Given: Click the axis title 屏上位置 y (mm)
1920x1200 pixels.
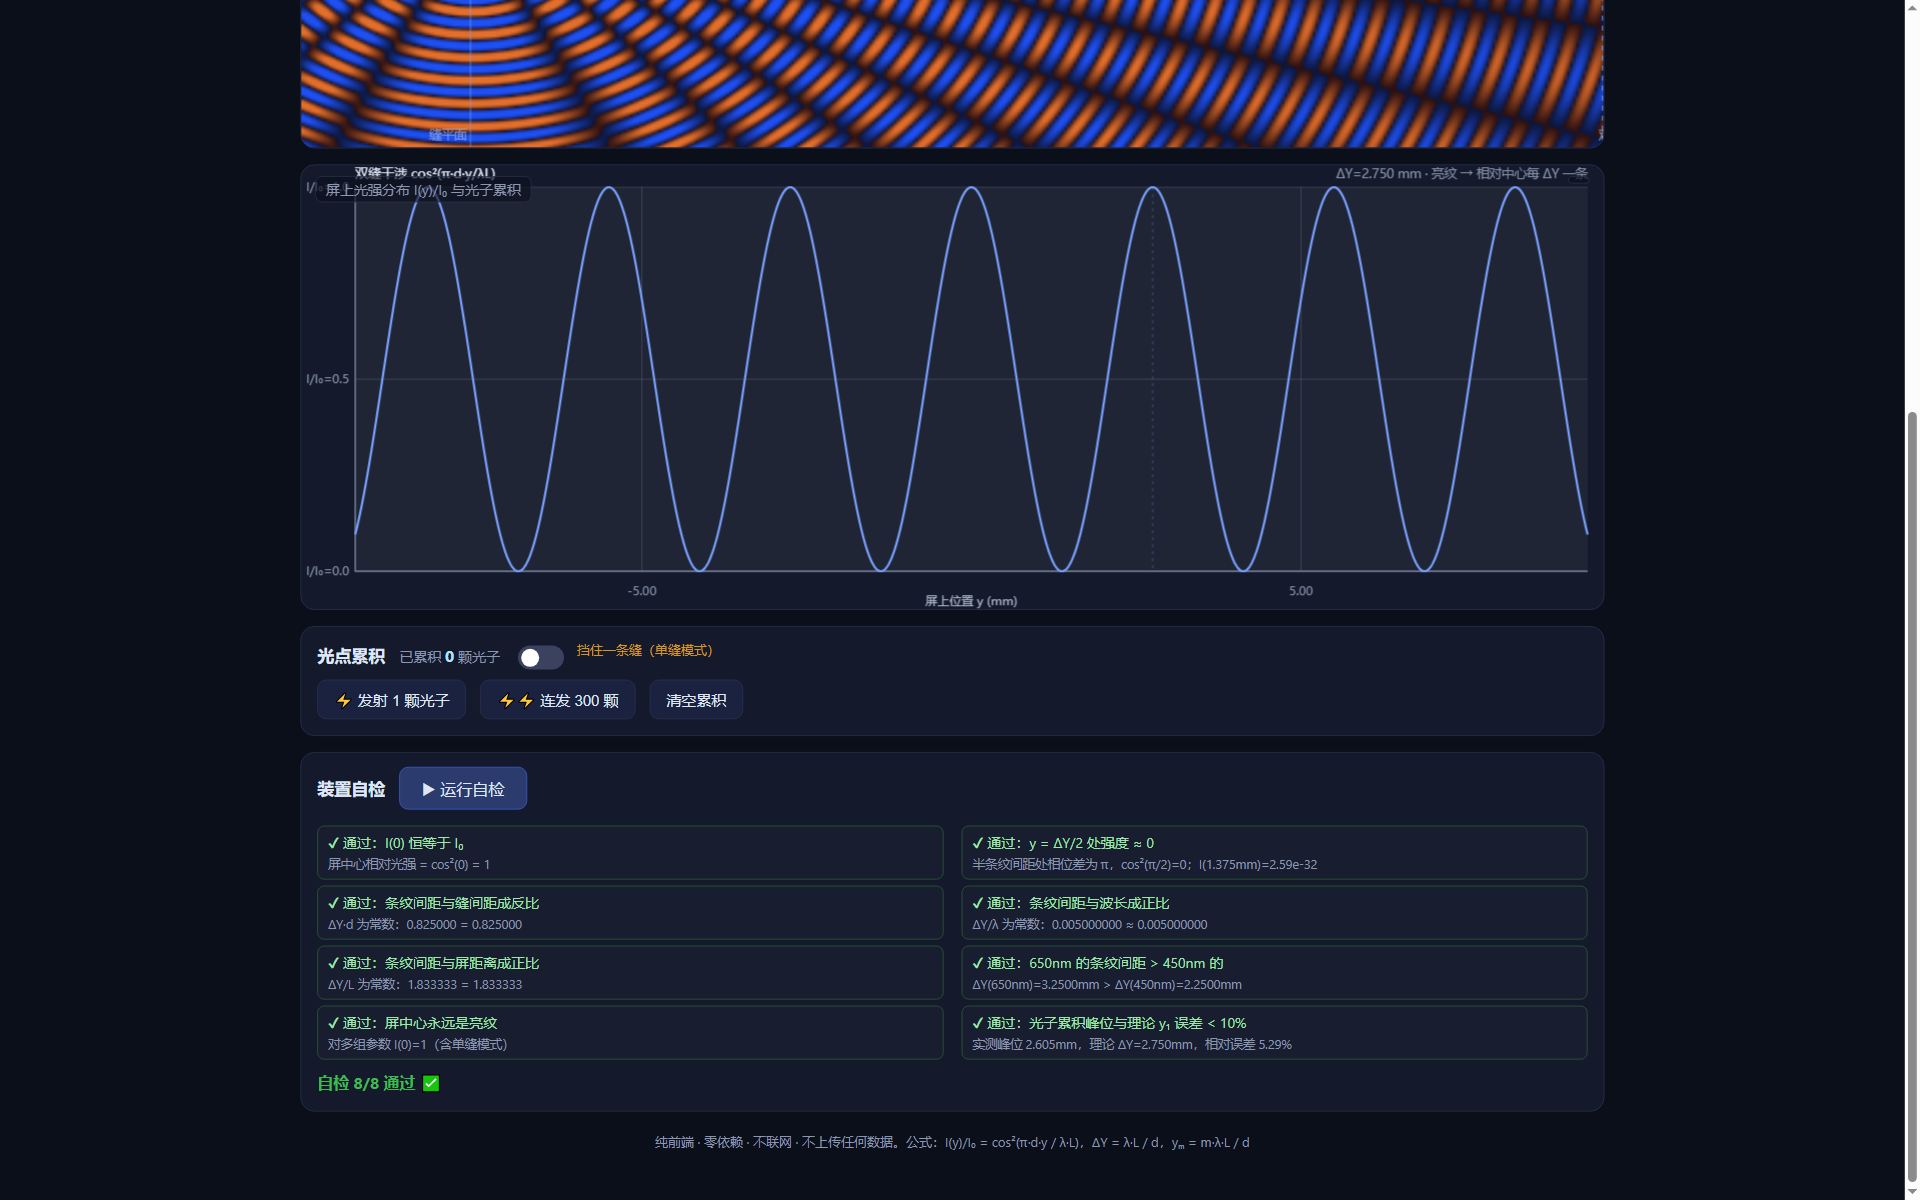Looking at the screenshot, I should click(971, 601).
